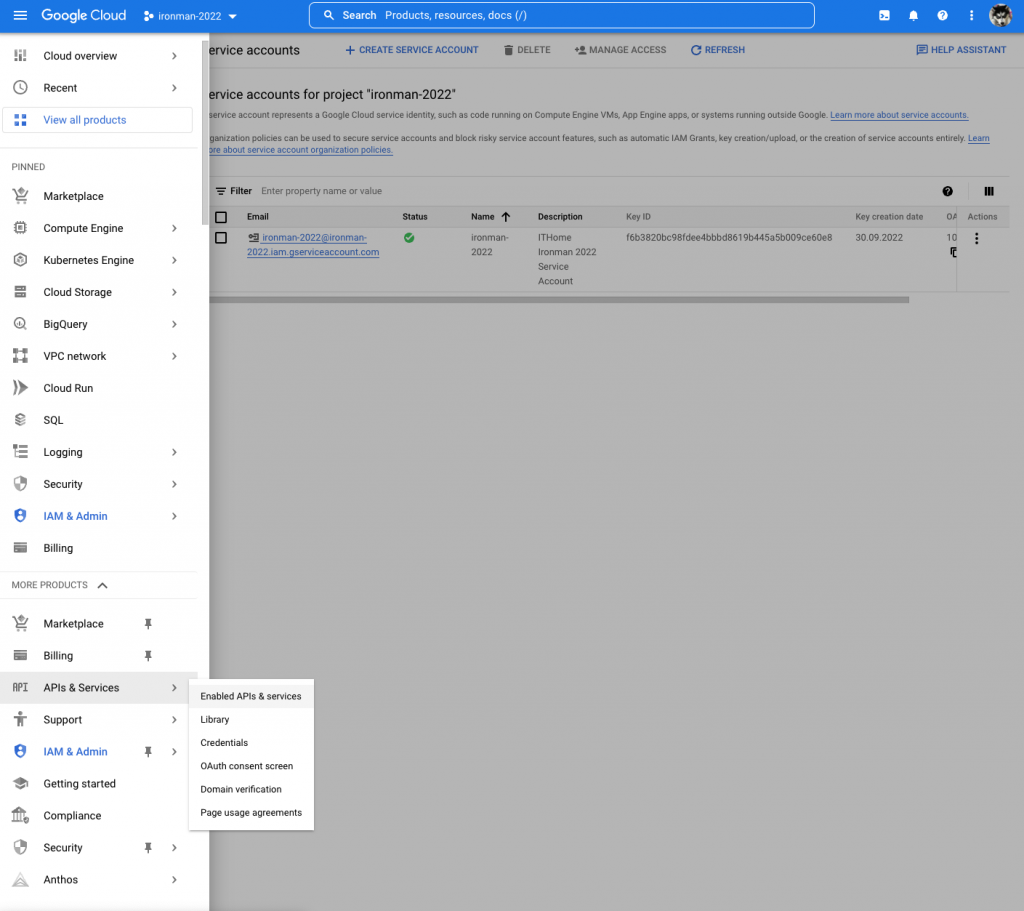Screen dimensions: 1024x911
Task: Click the Kubernetes Engine icon
Action: [x=20, y=260]
